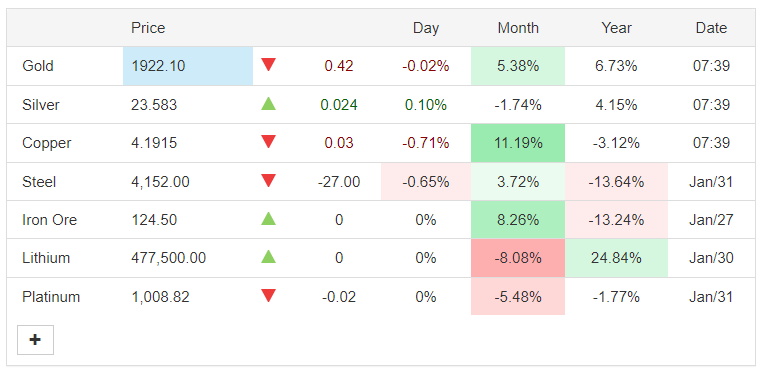
Task: Click the green up arrow beside Silver
Action: [268, 103]
